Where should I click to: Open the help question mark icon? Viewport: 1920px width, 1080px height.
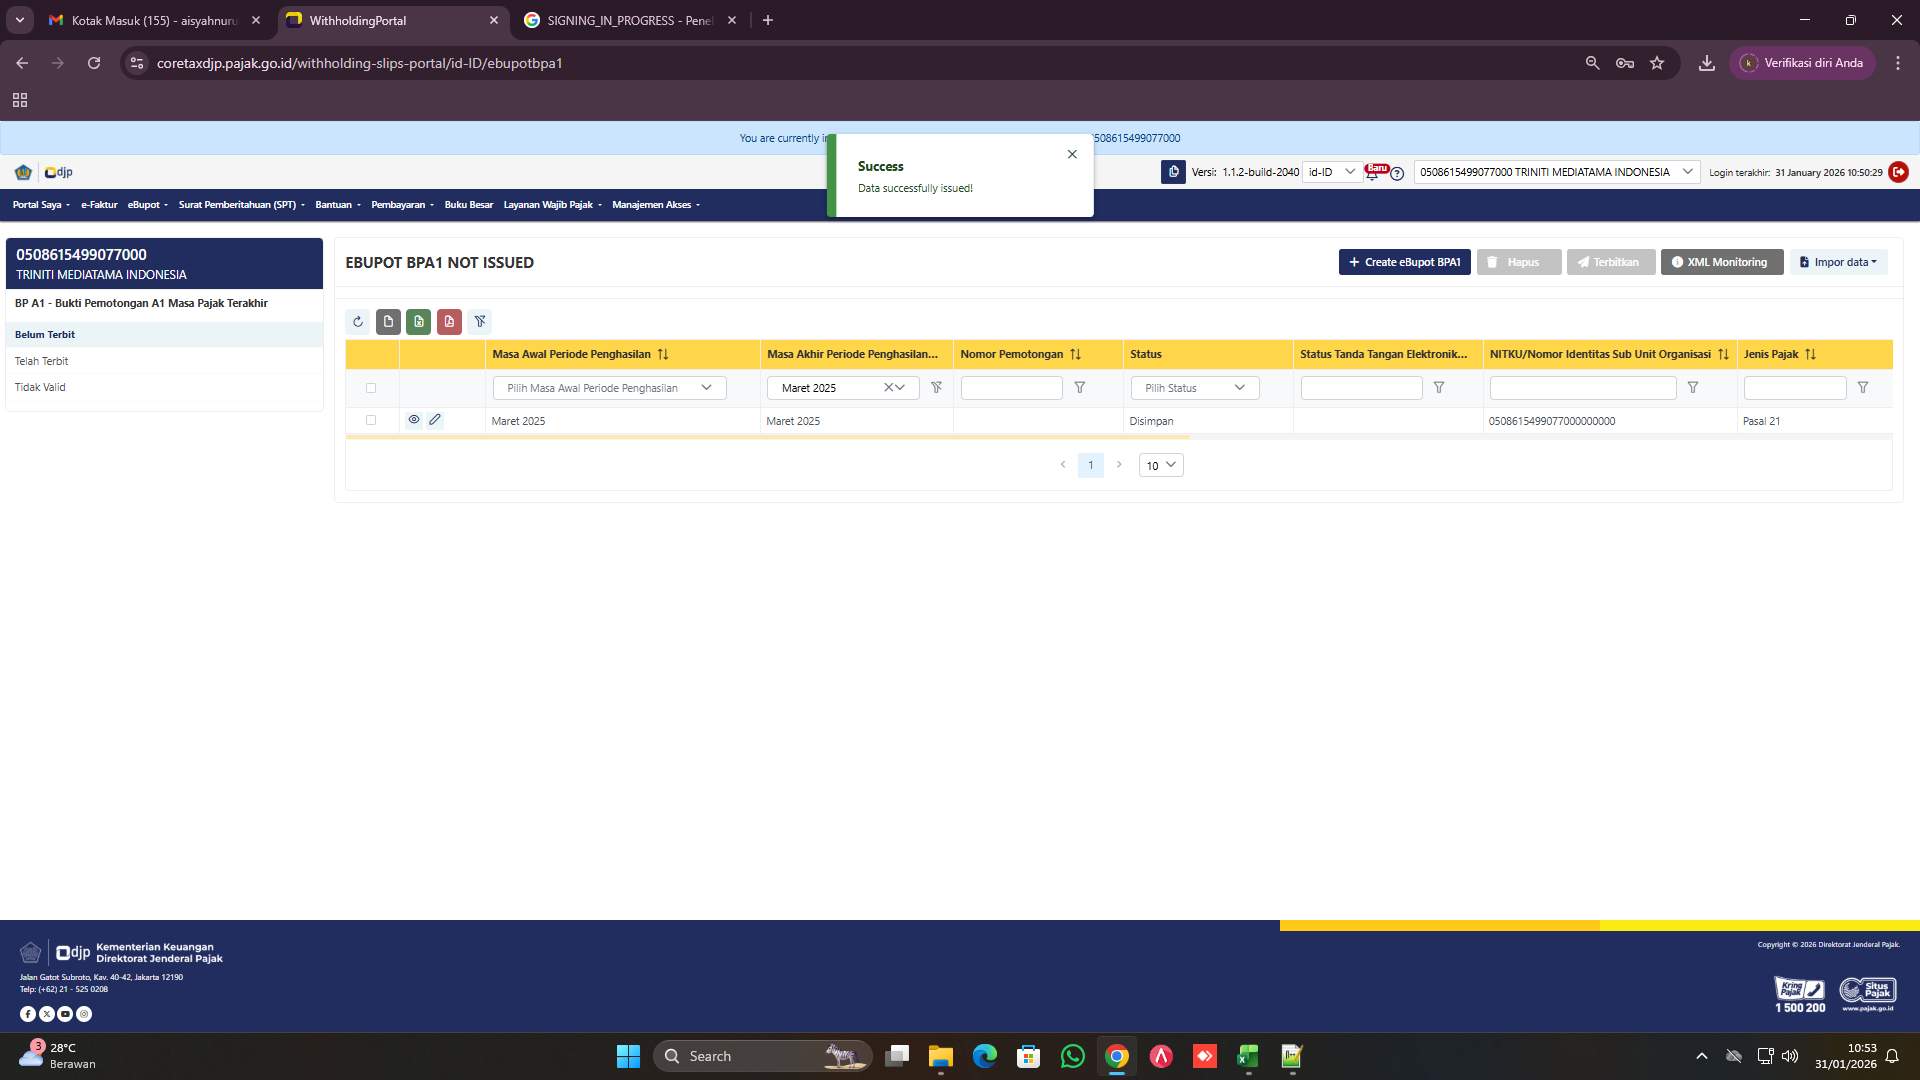click(x=1397, y=174)
